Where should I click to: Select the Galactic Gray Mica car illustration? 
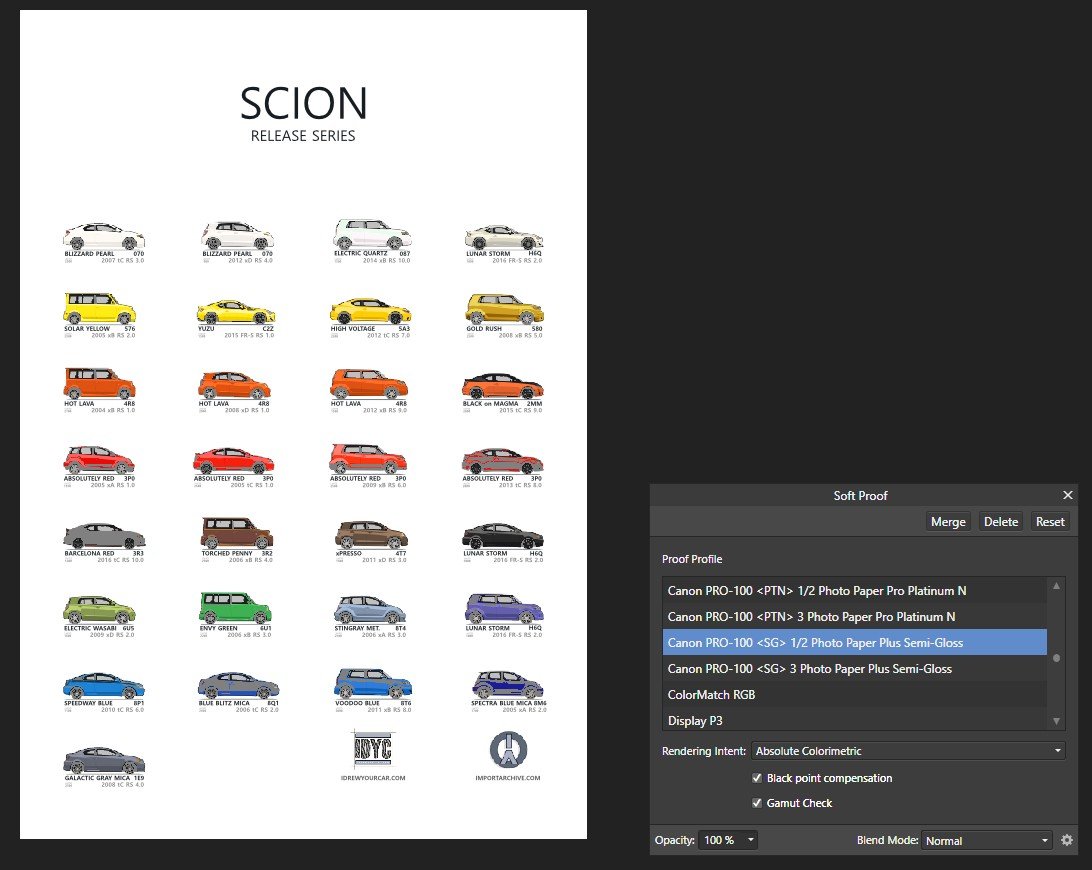pos(104,761)
